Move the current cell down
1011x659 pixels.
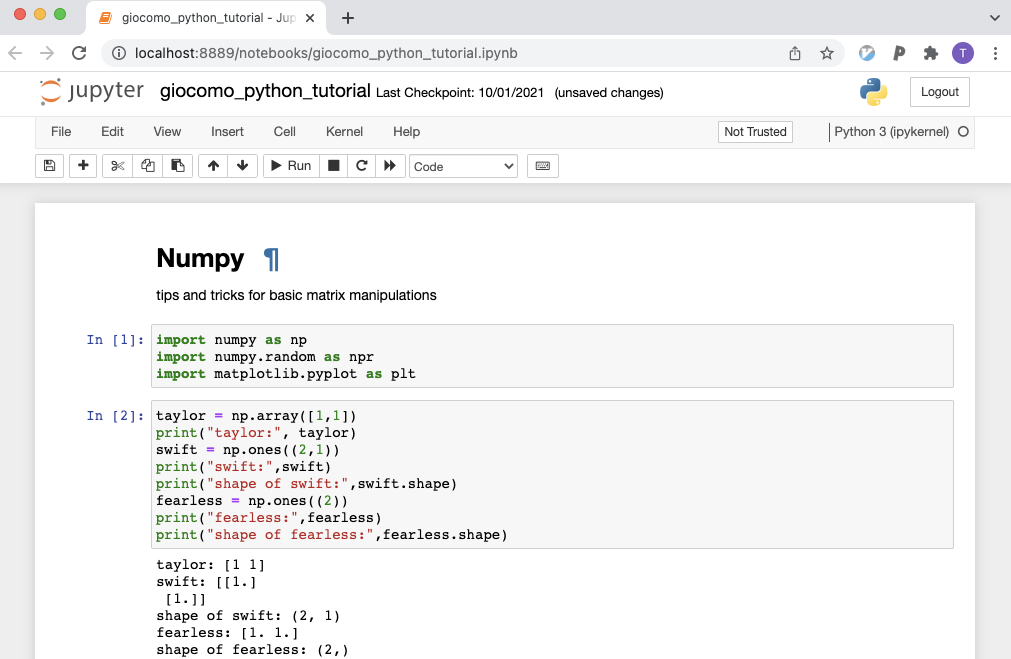coord(242,165)
